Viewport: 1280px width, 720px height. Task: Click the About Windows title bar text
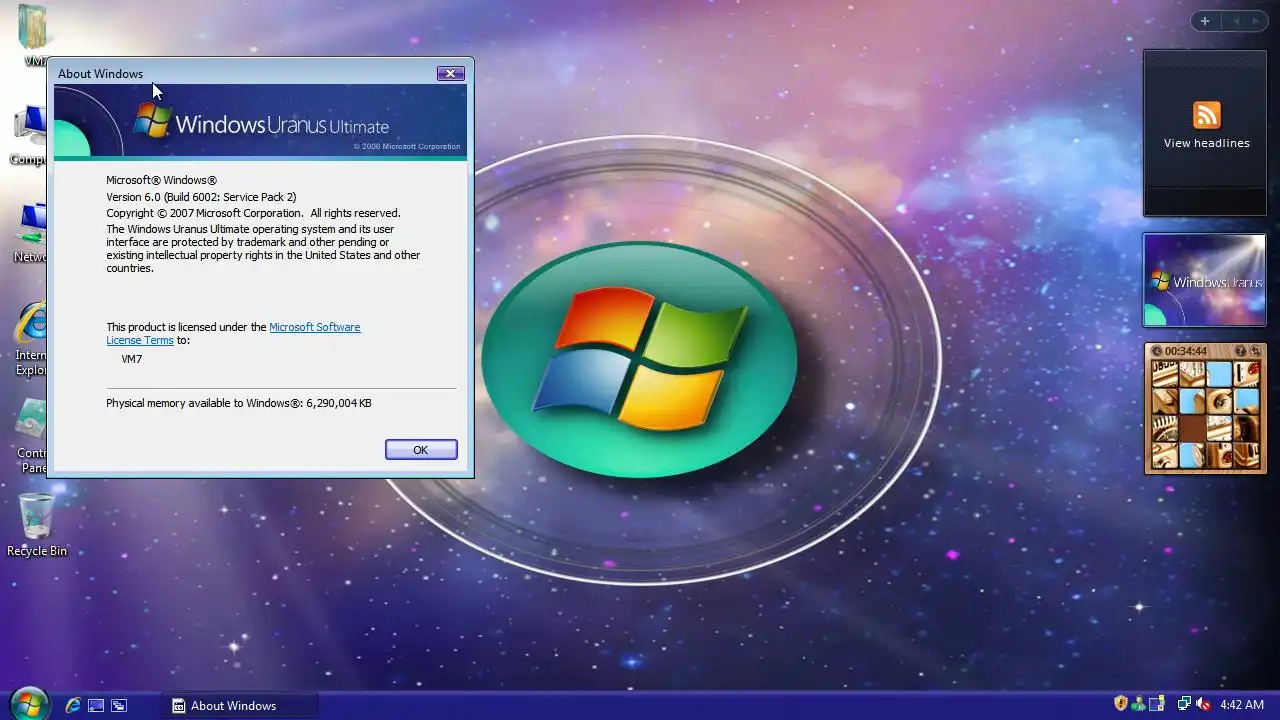[100, 74]
